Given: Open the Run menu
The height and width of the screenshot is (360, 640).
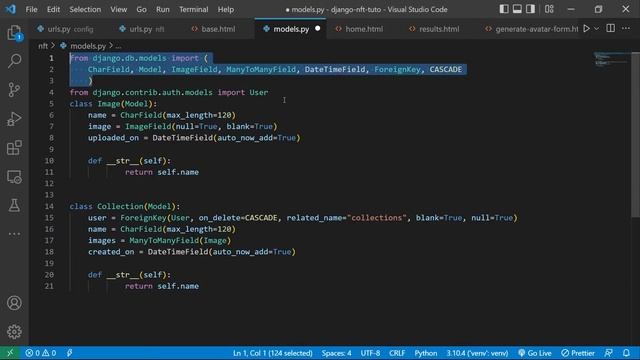Looking at the screenshot, I should (162, 9).
